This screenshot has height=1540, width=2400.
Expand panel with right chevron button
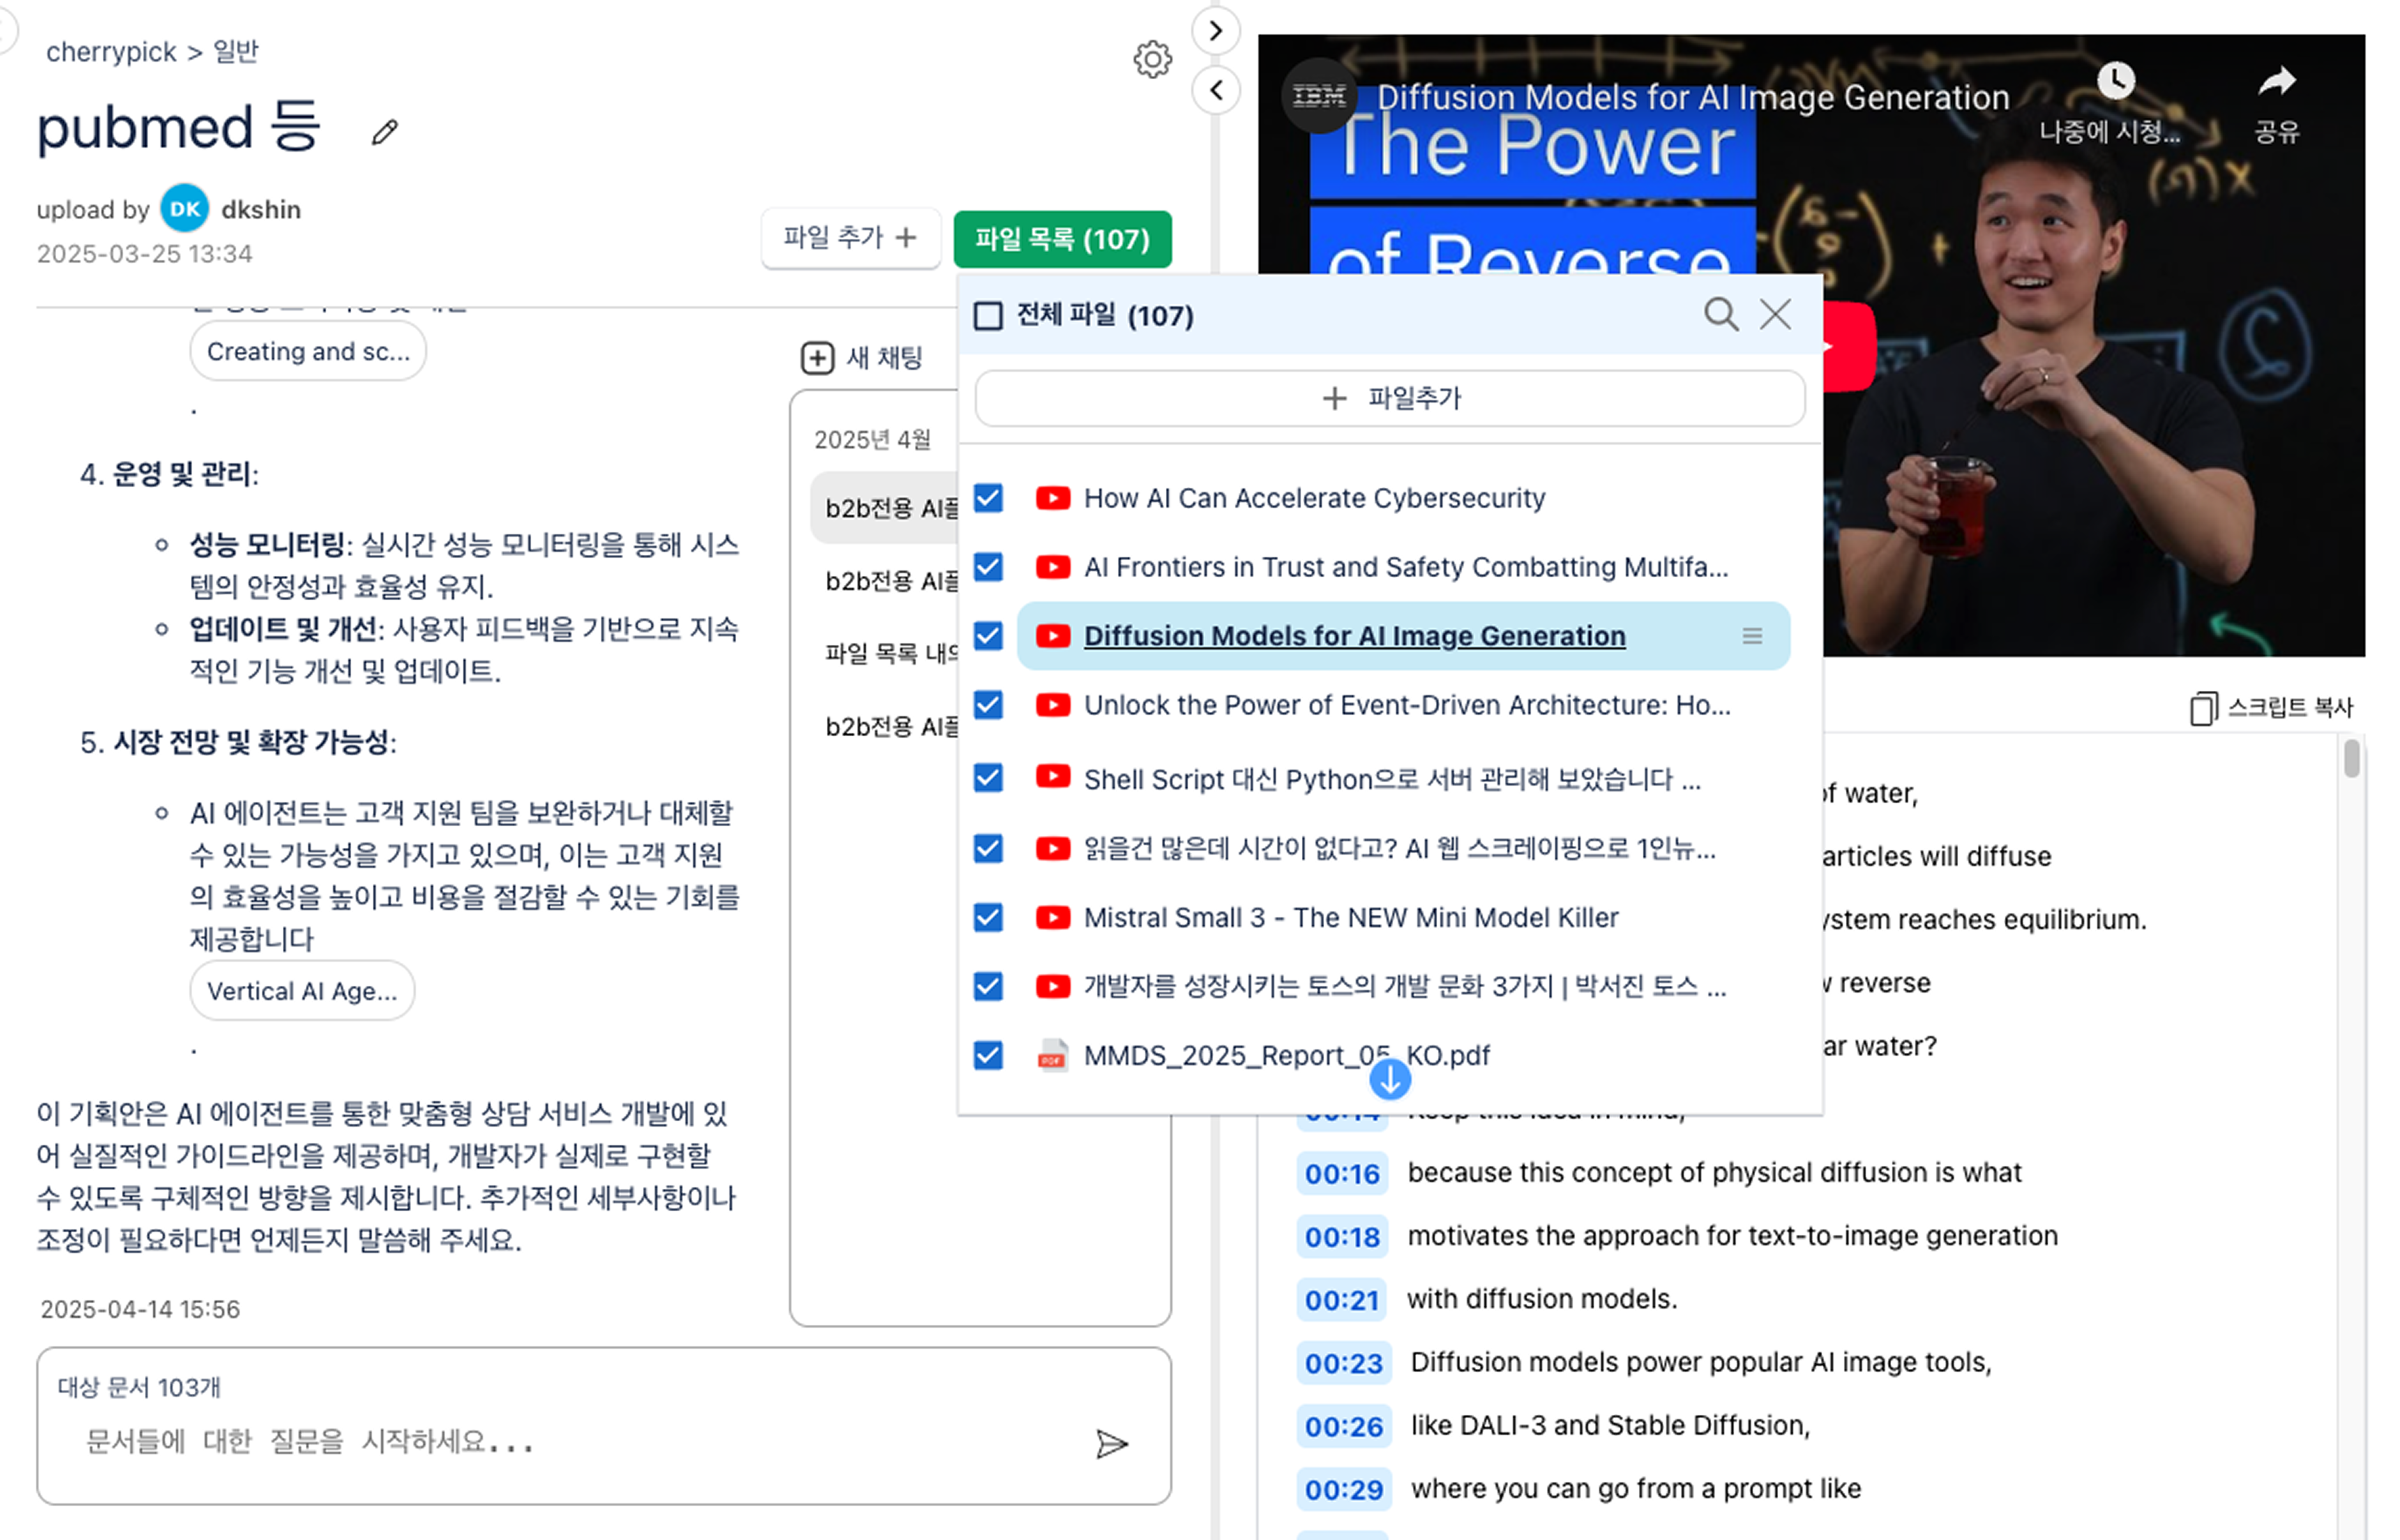click(x=1216, y=31)
